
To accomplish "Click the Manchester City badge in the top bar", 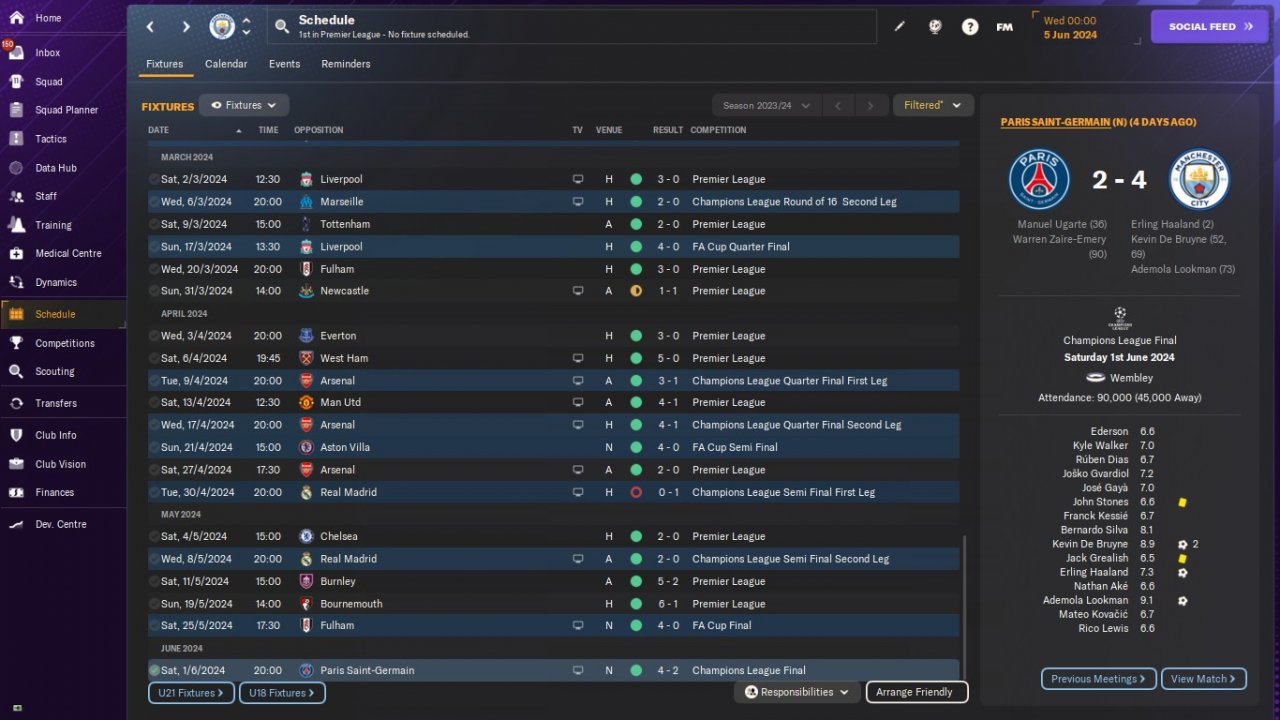I will click(222, 26).
